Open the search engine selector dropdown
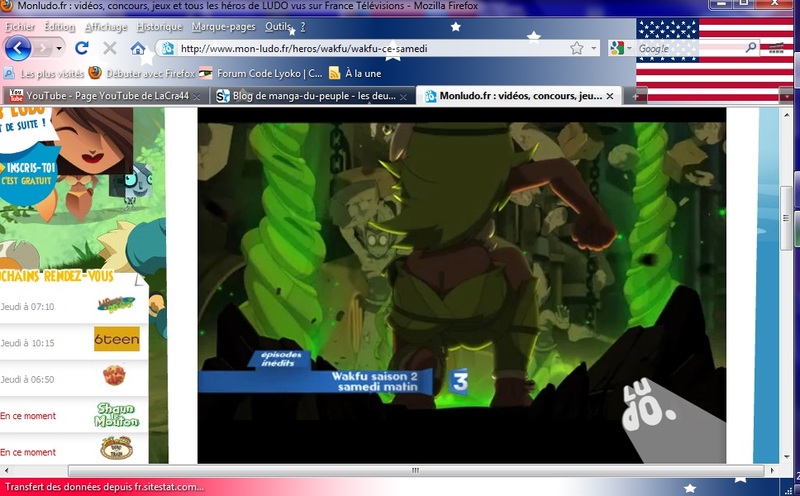 pyautogui.click(x=628, y=48)
